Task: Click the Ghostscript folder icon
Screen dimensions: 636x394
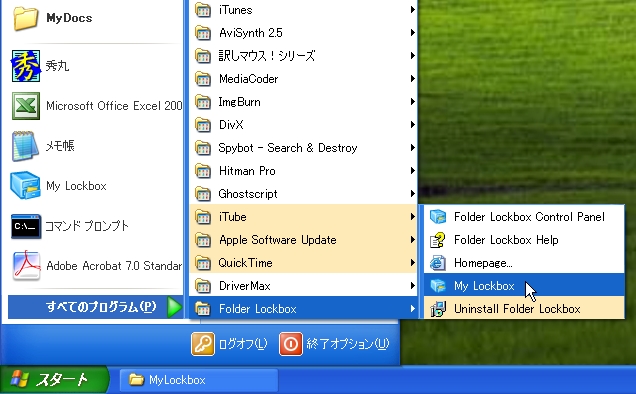Action: [203, 194]
